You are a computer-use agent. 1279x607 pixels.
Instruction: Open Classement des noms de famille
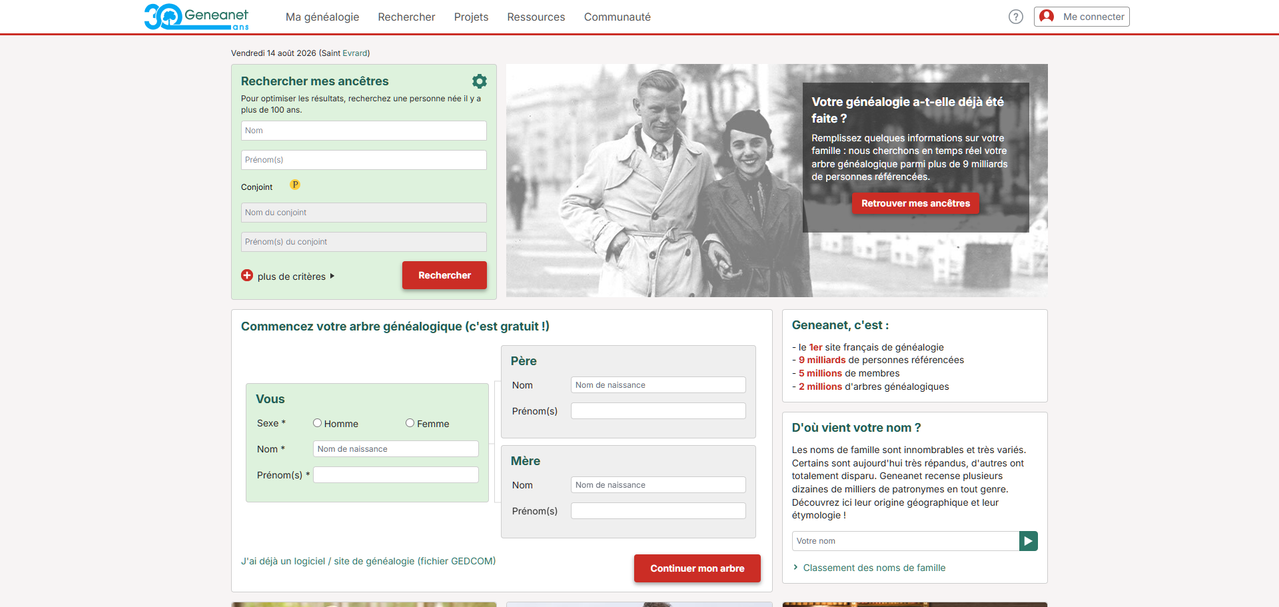tap(874, 568)
